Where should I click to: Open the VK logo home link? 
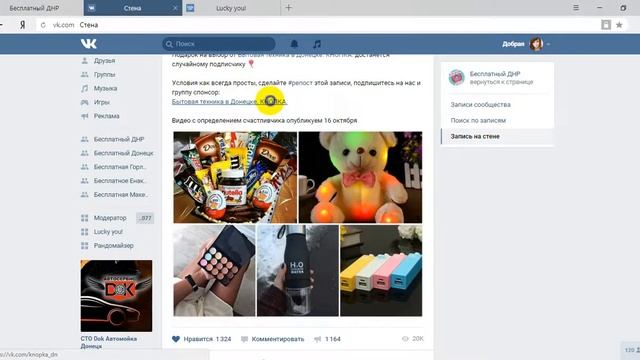tap(89, 43)
